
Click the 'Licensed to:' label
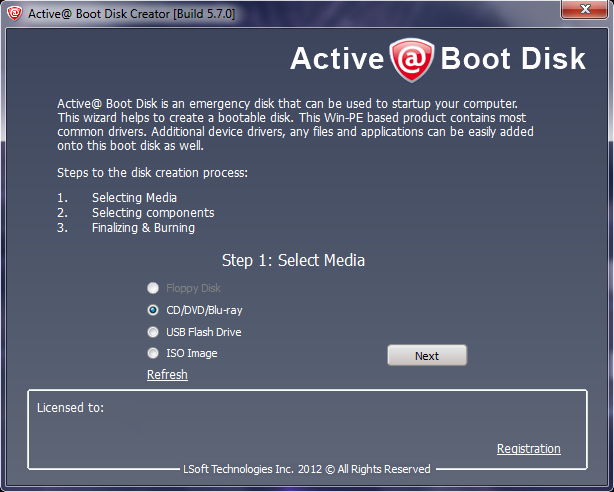pyautogui.click(x=70, y=408)
